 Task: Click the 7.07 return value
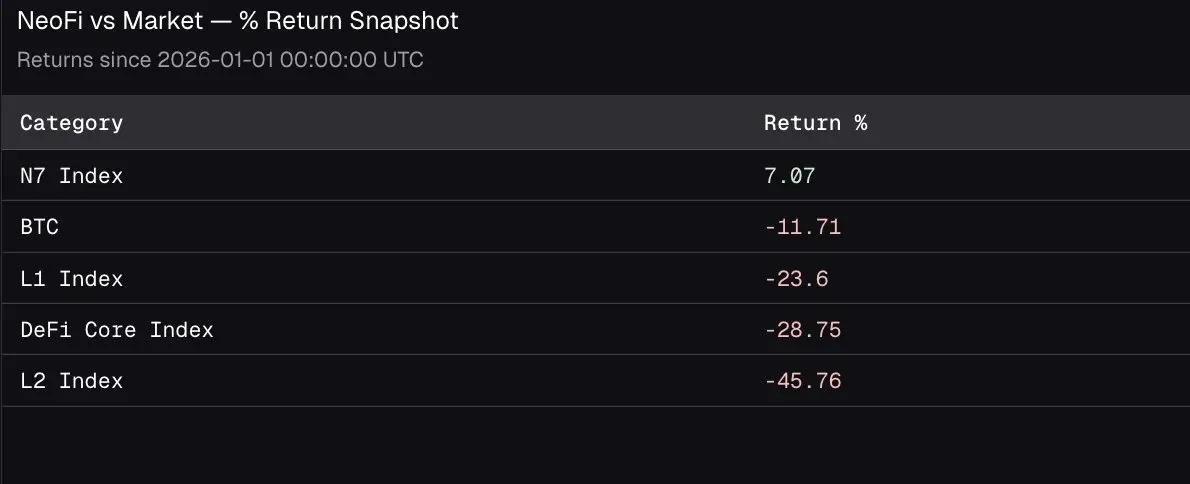click(790, 176)
